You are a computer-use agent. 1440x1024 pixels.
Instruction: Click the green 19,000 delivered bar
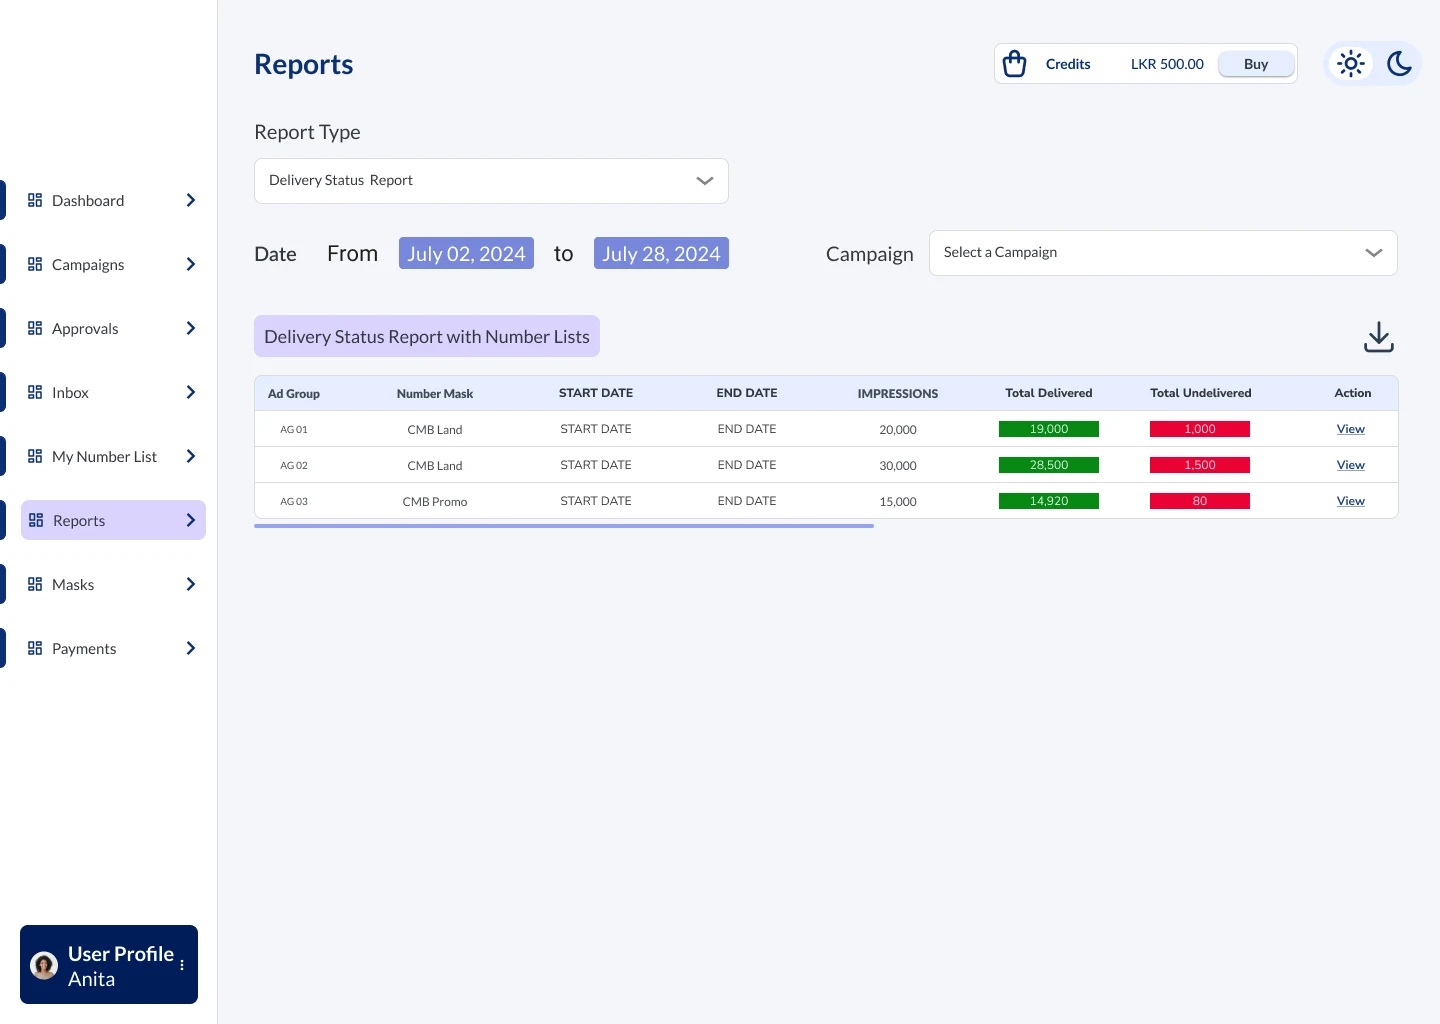tap(1049, 429)
